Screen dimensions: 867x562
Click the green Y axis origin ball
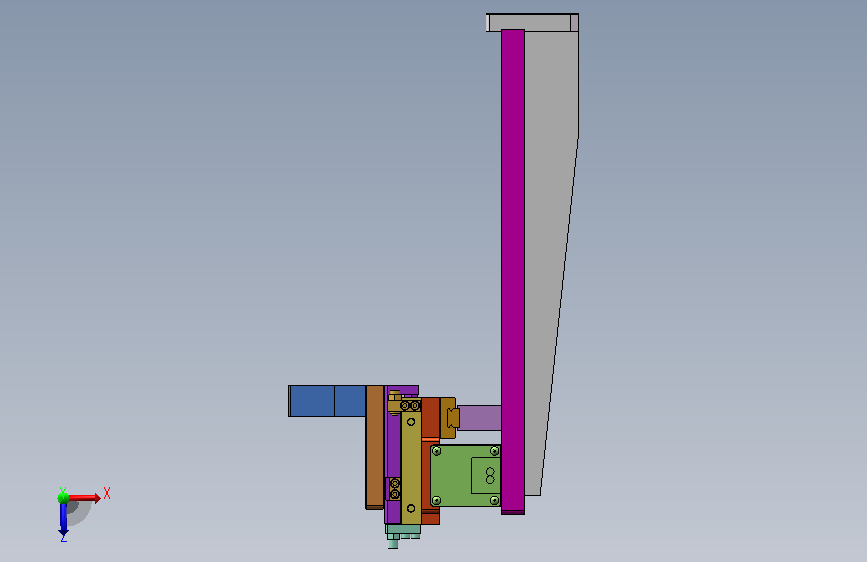(63, 498)
